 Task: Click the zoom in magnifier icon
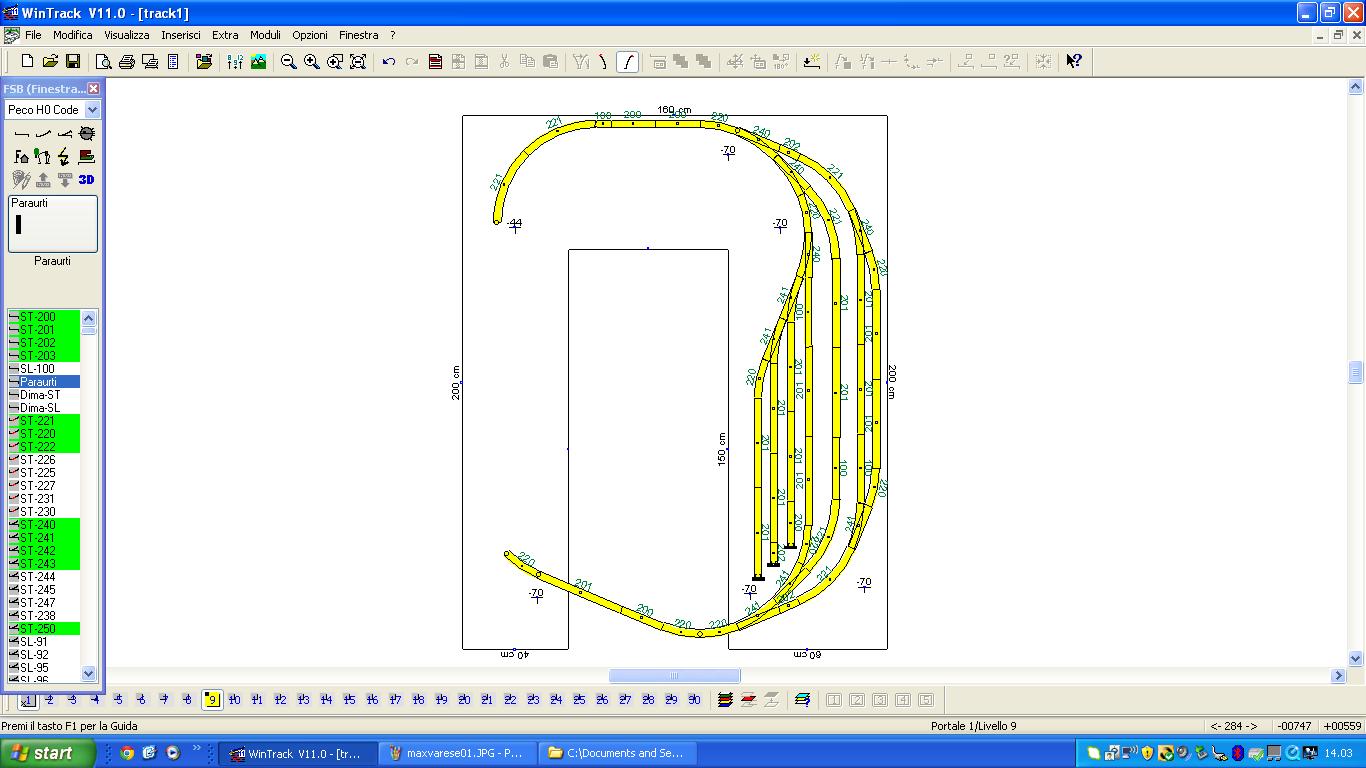tap(312, 62)
